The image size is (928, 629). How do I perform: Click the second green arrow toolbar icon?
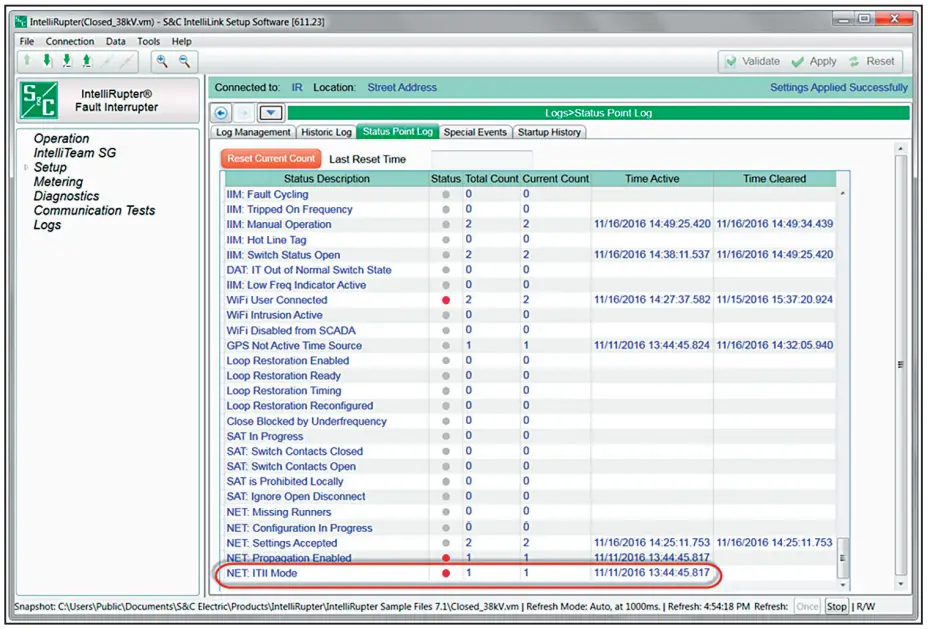(x=46, y=61)
